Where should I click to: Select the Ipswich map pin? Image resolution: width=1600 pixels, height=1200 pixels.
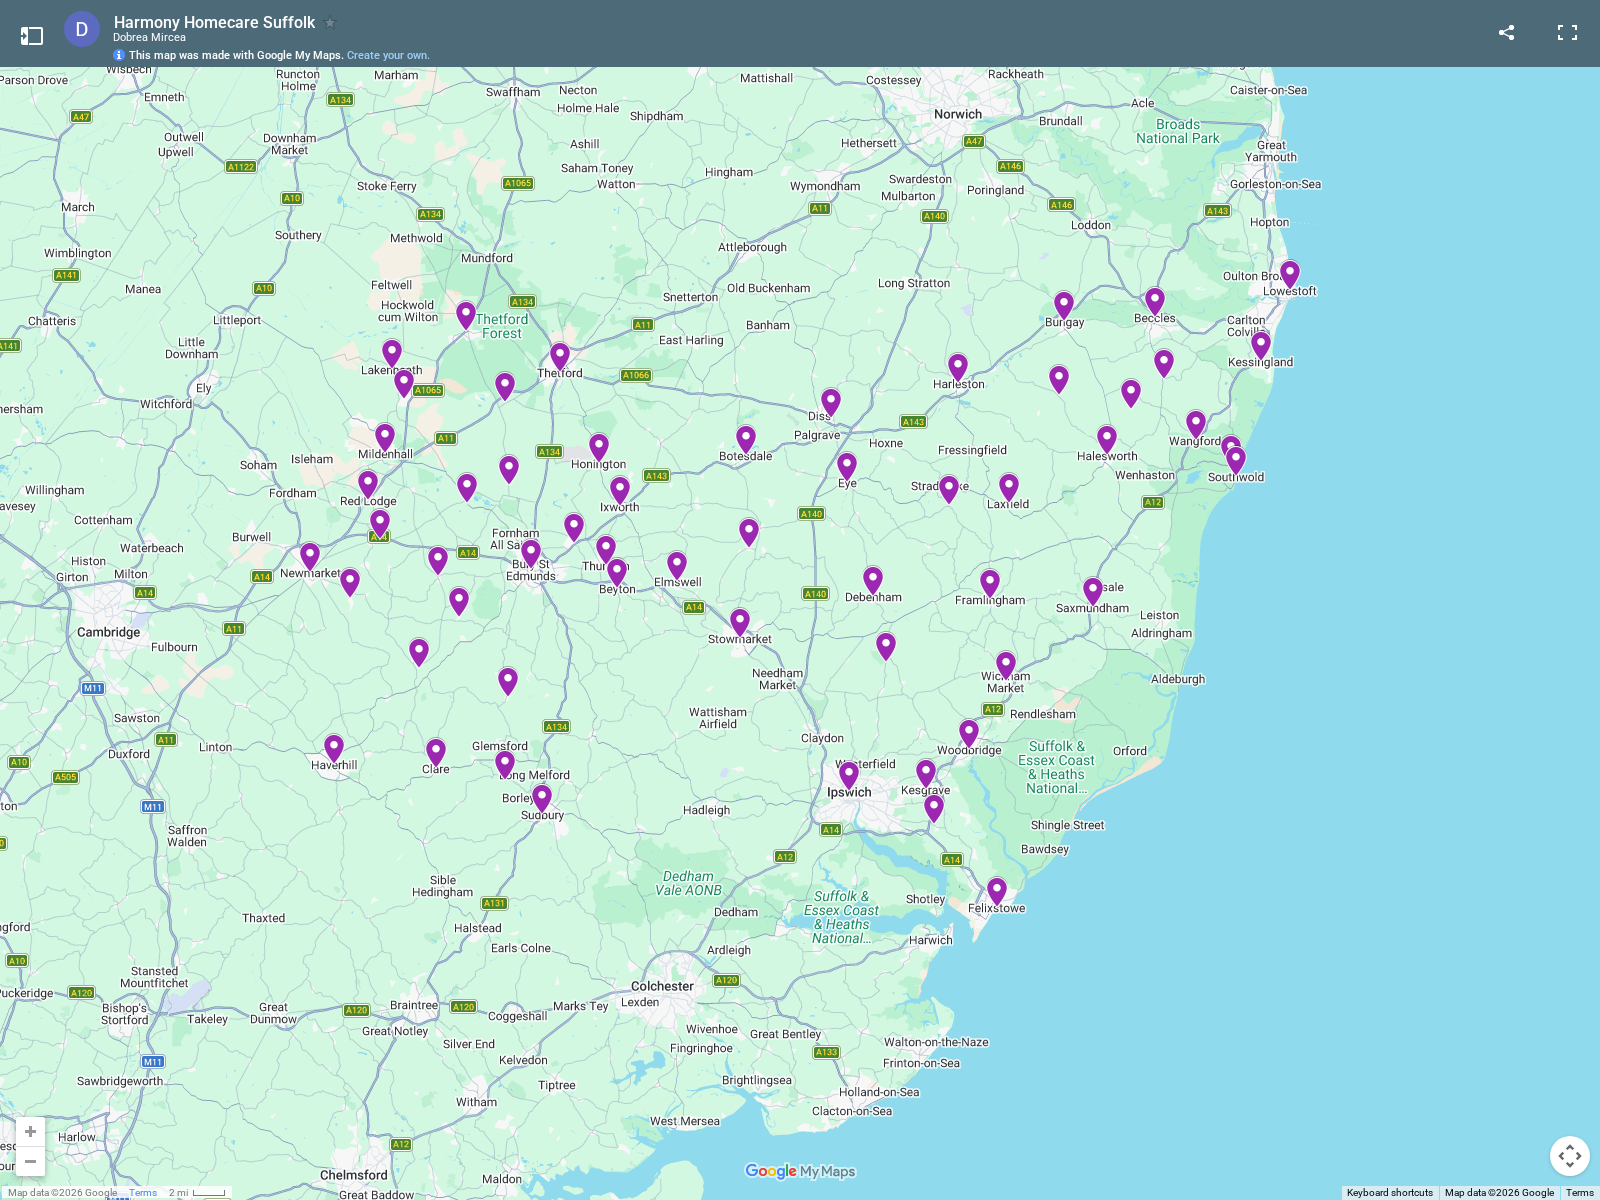(849, 775)
